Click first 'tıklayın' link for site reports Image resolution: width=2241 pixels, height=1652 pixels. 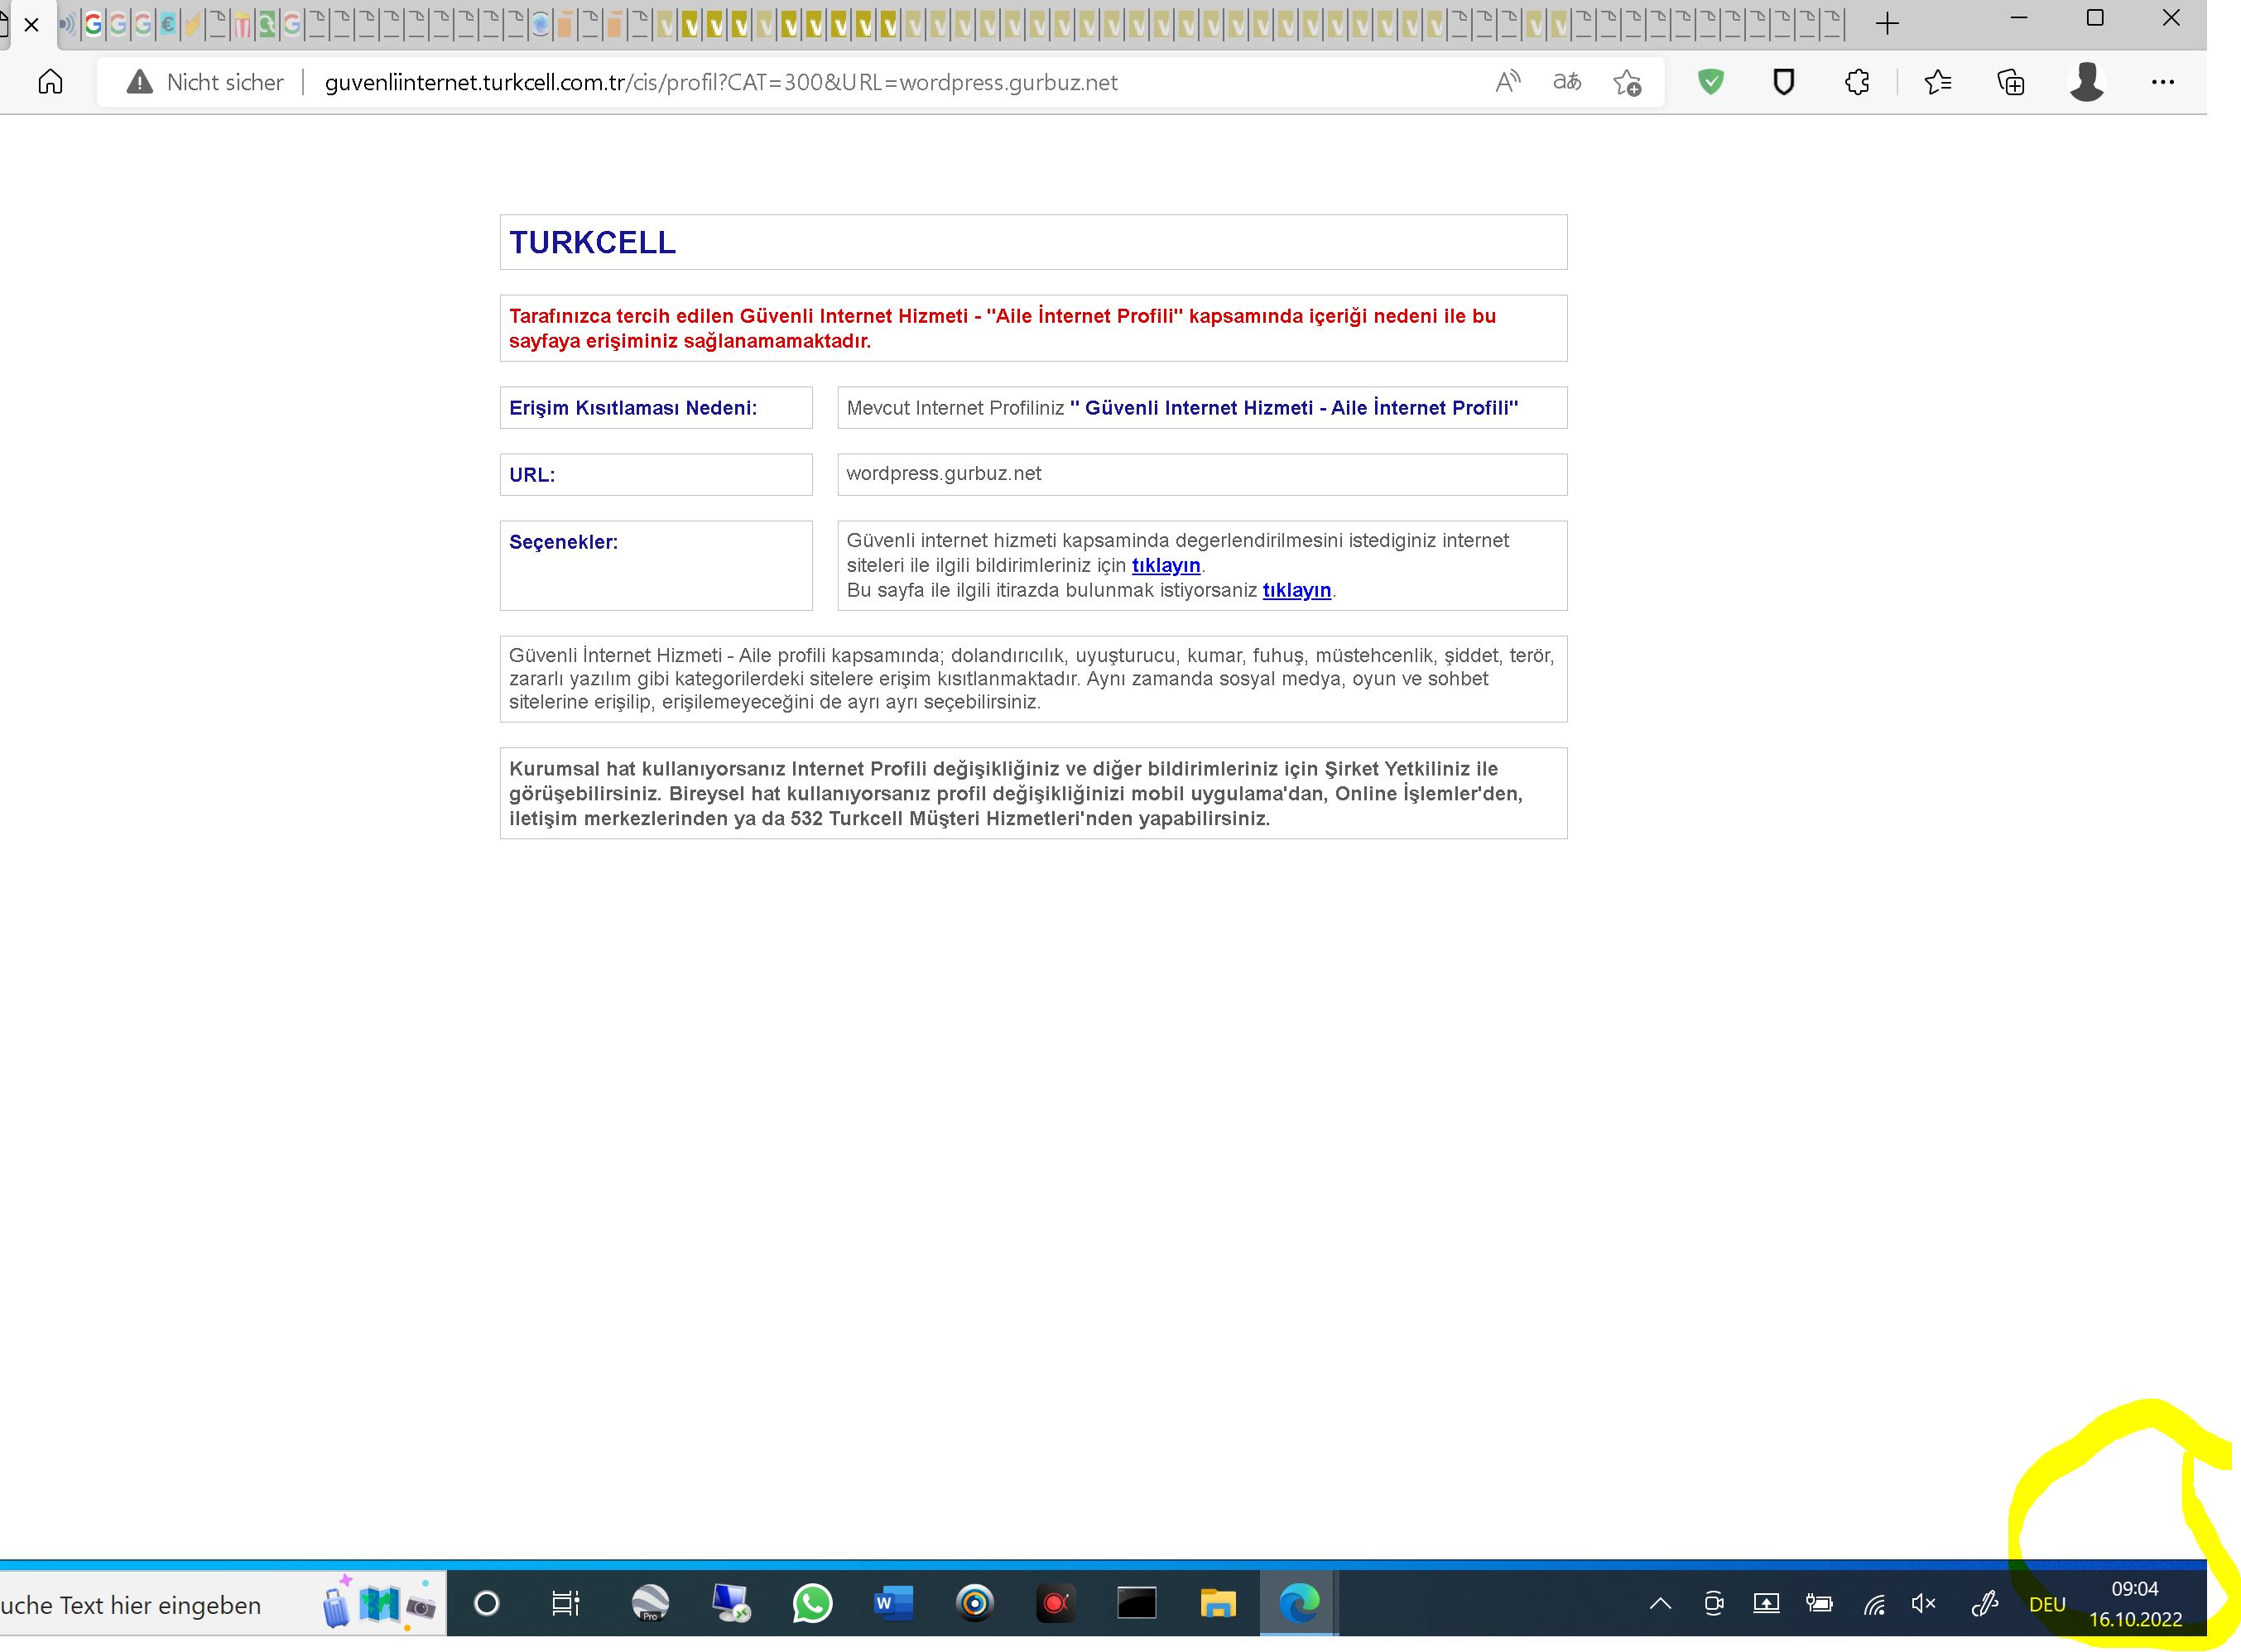(1165, 565)
